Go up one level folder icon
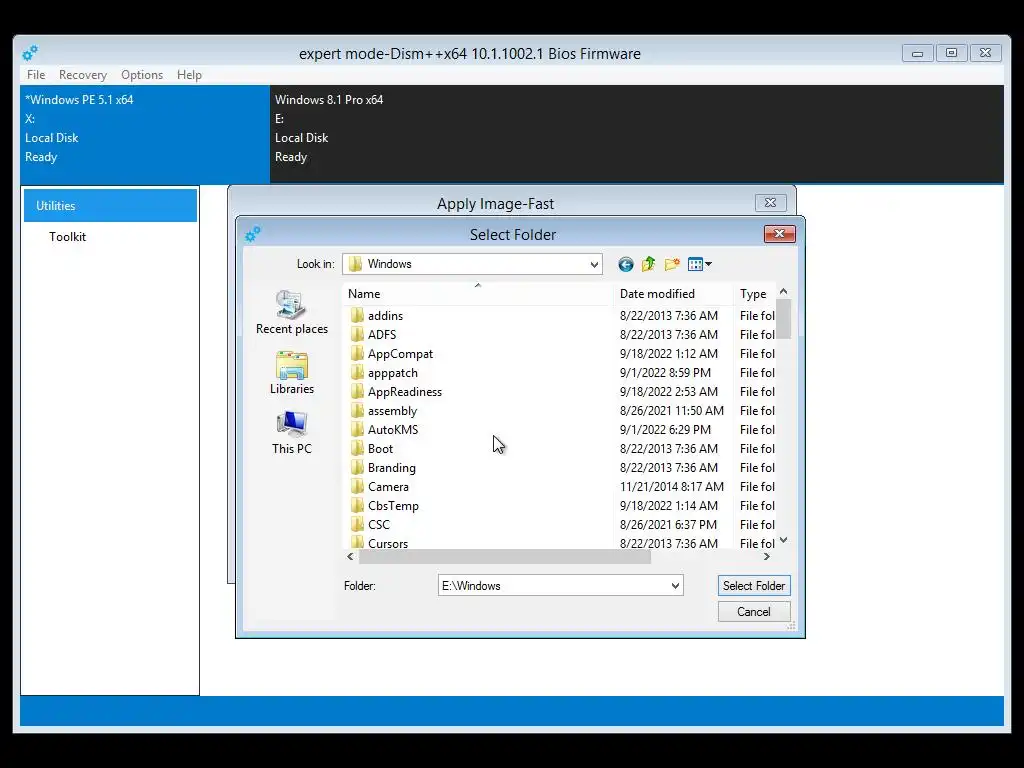This screenshot has width=1024, height=768. click(648, 264)
